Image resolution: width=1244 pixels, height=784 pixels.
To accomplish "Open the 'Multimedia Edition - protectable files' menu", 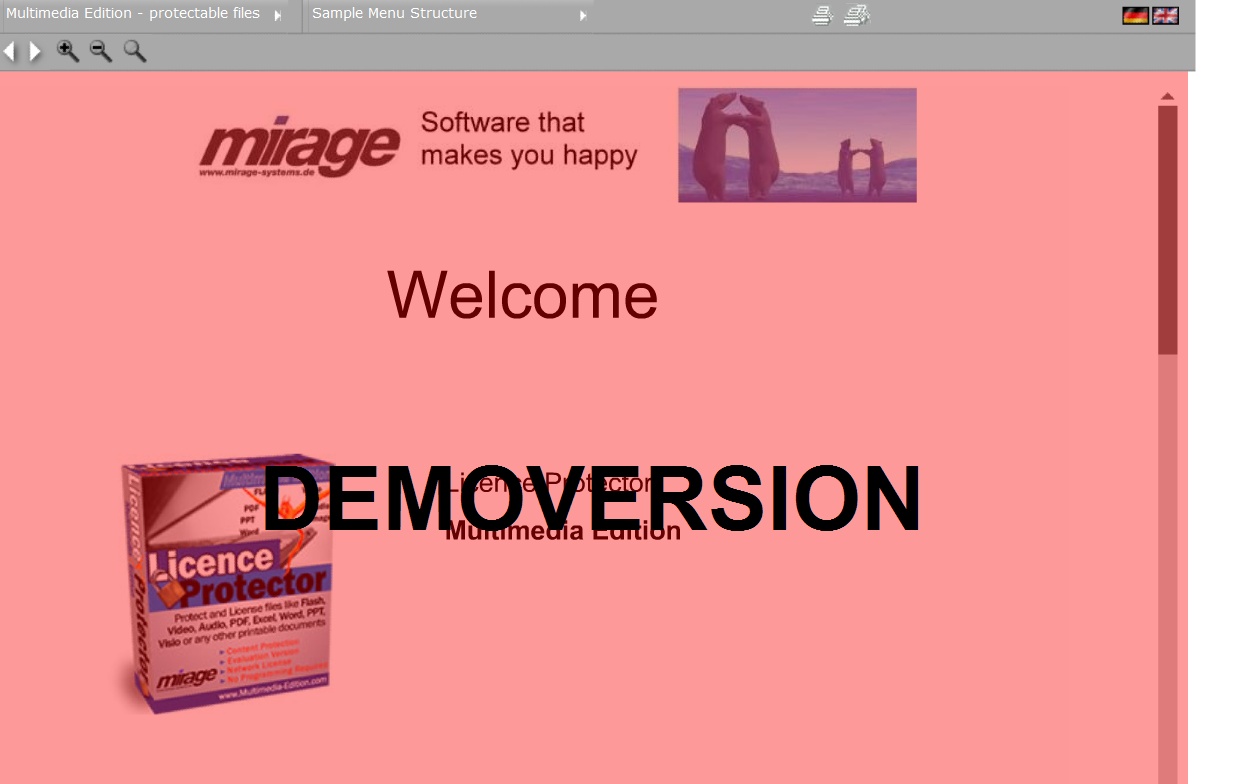I will click(144, 14).
